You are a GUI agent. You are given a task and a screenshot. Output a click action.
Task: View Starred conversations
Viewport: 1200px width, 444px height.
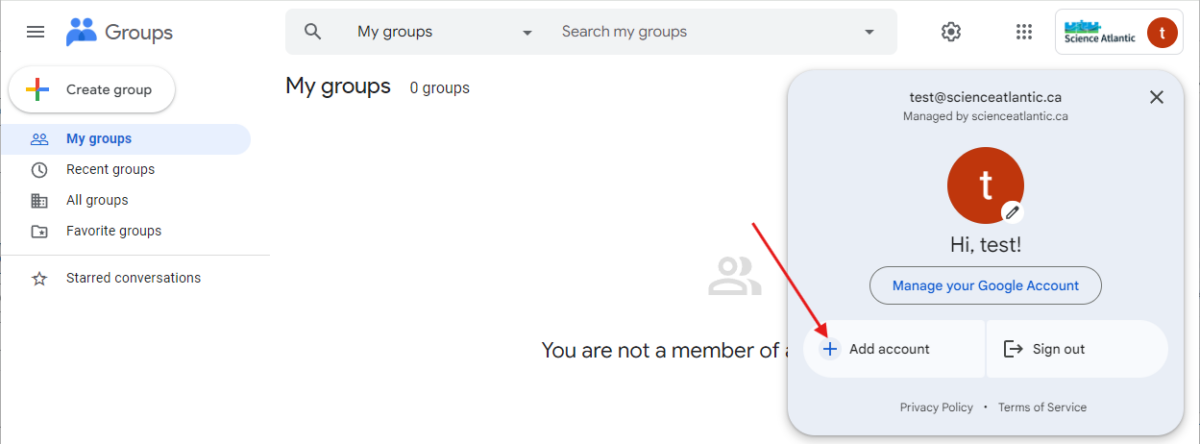(133, 278)
